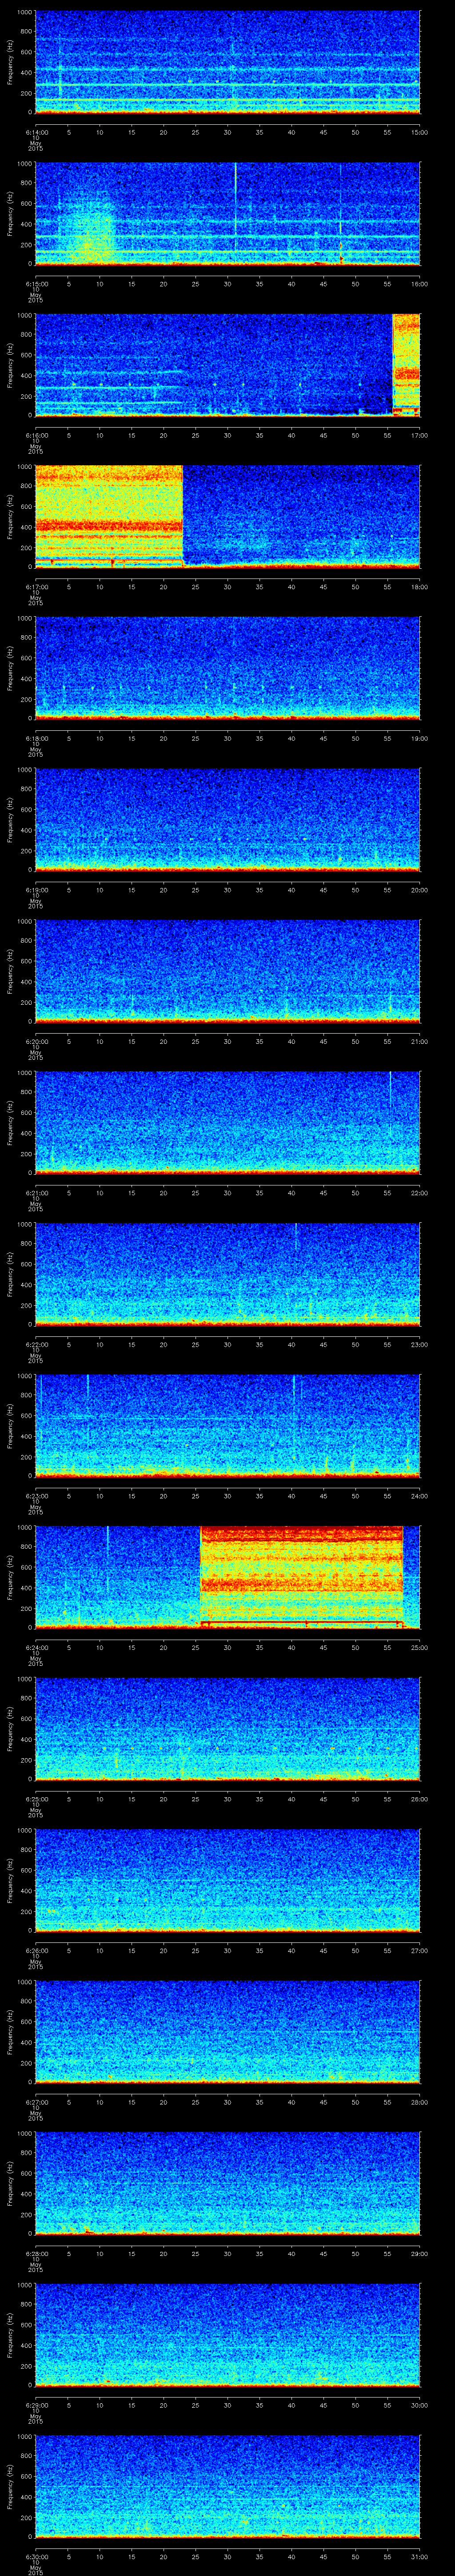
Task: Click the 6:24:00 start time label
Action: tap(36, 1647)
